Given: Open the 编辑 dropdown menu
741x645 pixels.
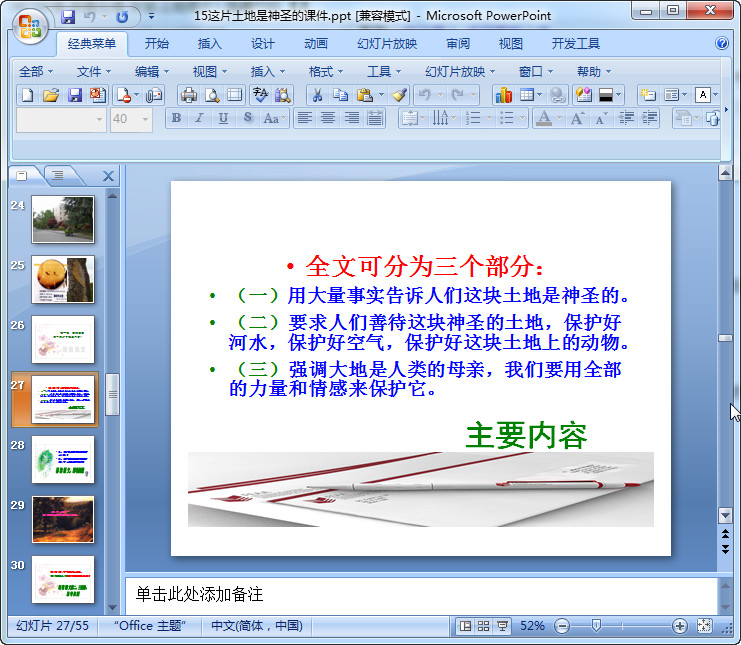Looking at the screenshot, I should pos(152,72).
